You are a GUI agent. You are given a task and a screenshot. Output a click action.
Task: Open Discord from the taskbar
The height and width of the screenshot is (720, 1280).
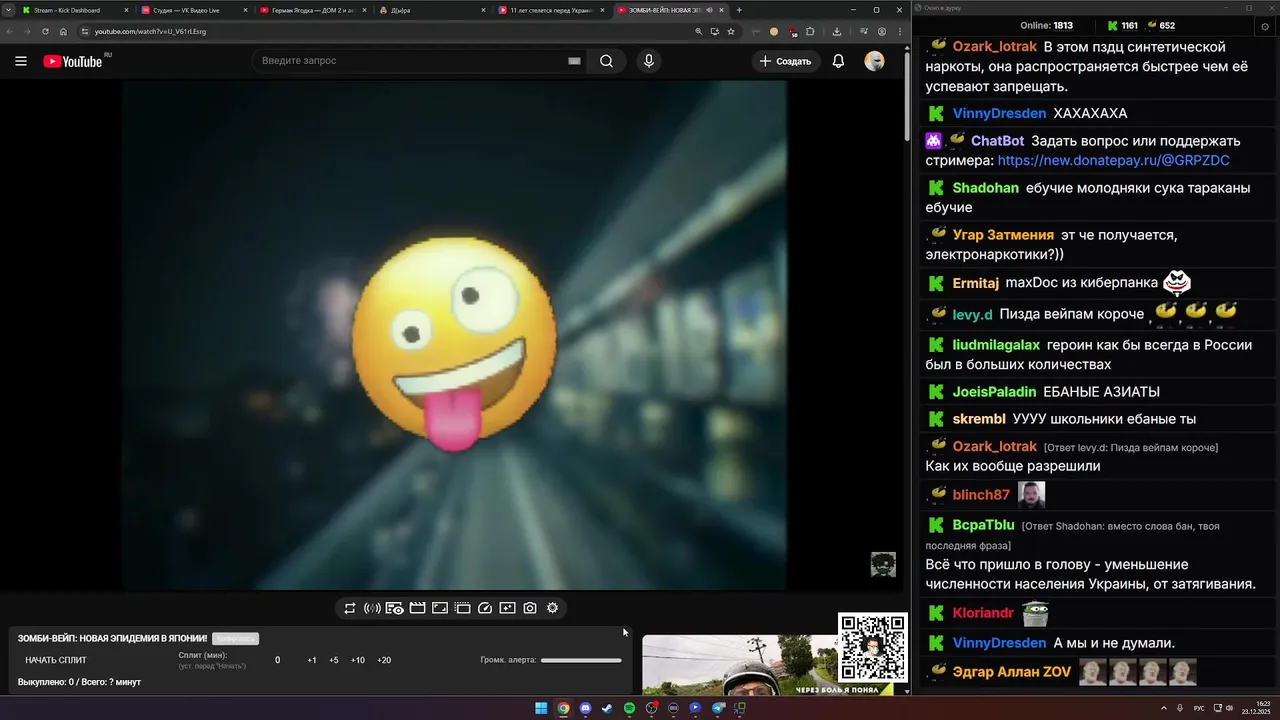[x=585, y=708]
